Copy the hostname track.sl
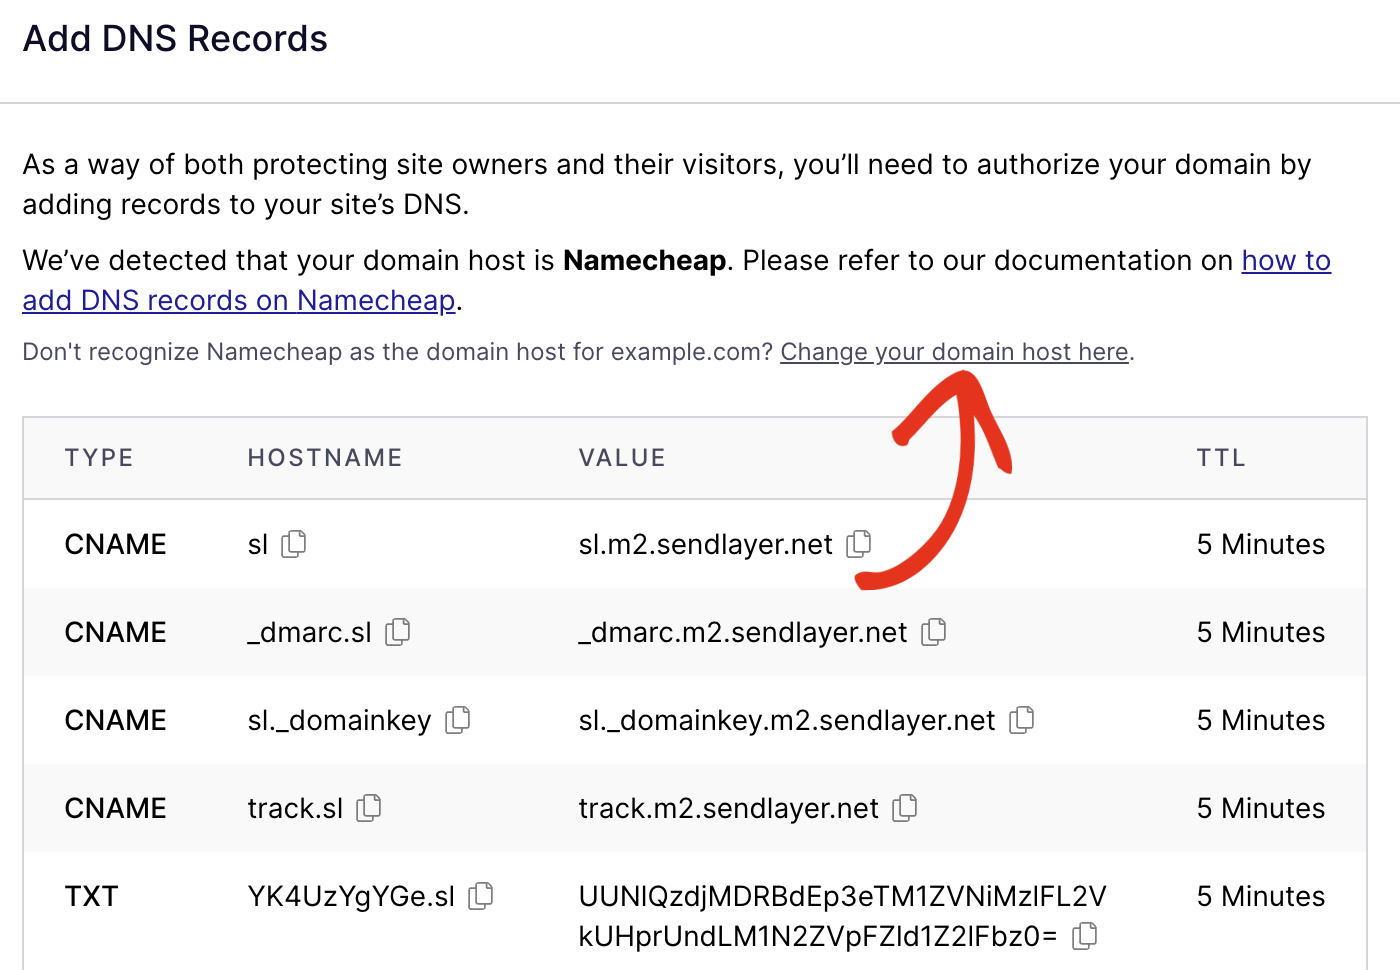The height and width of the screenshot is (970, 1400). (369, 808)
